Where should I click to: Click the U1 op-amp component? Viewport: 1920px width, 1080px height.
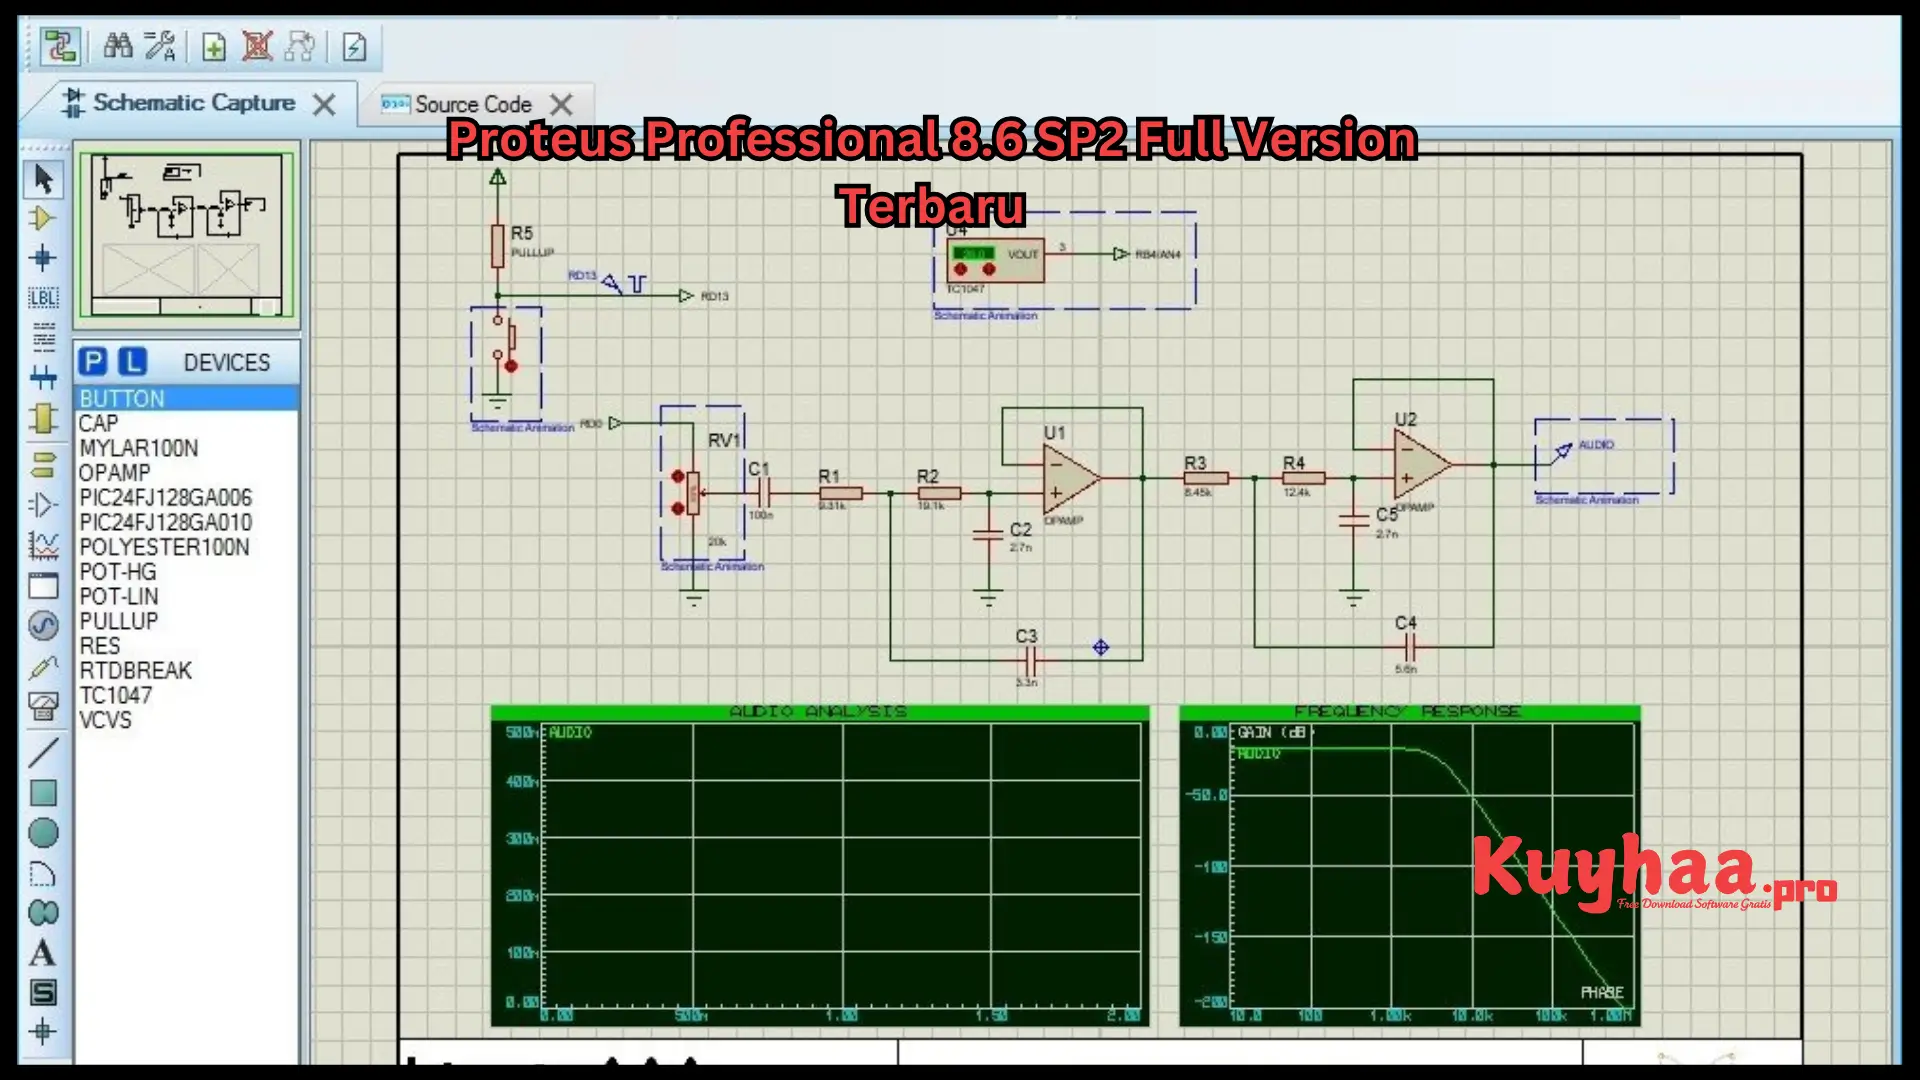tap(1071, 478)
